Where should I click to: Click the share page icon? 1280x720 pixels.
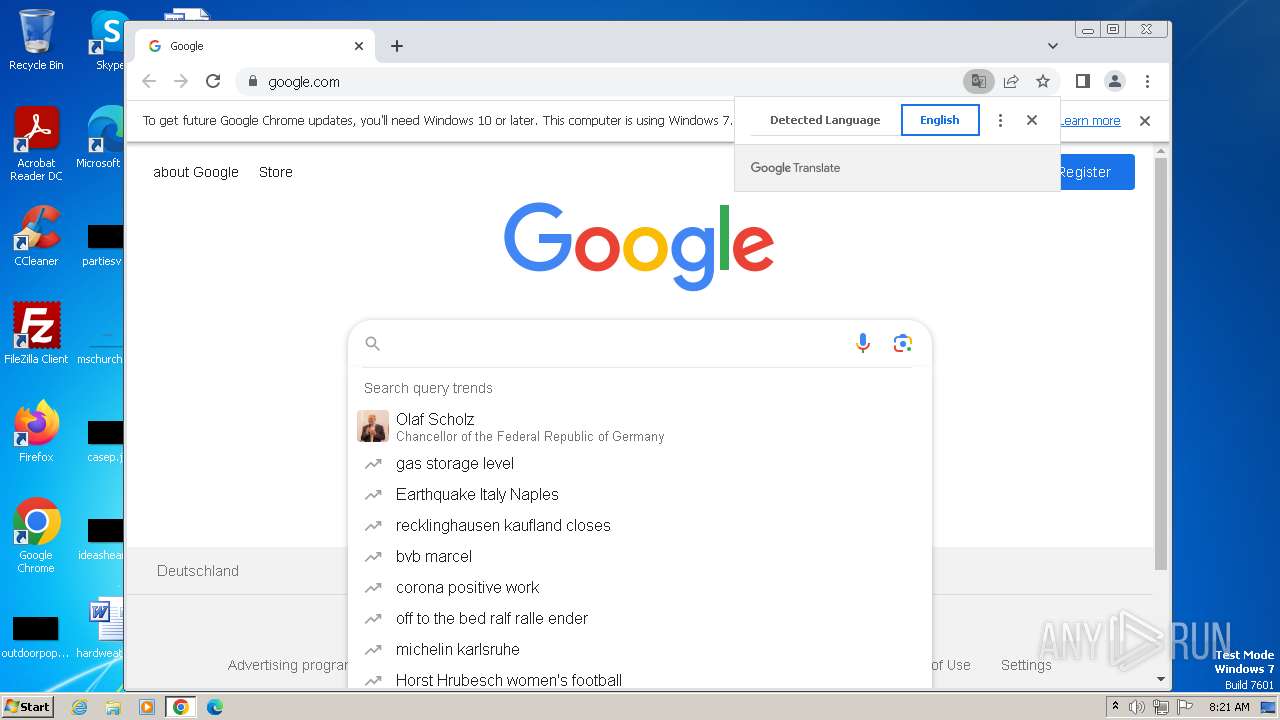1011,82
